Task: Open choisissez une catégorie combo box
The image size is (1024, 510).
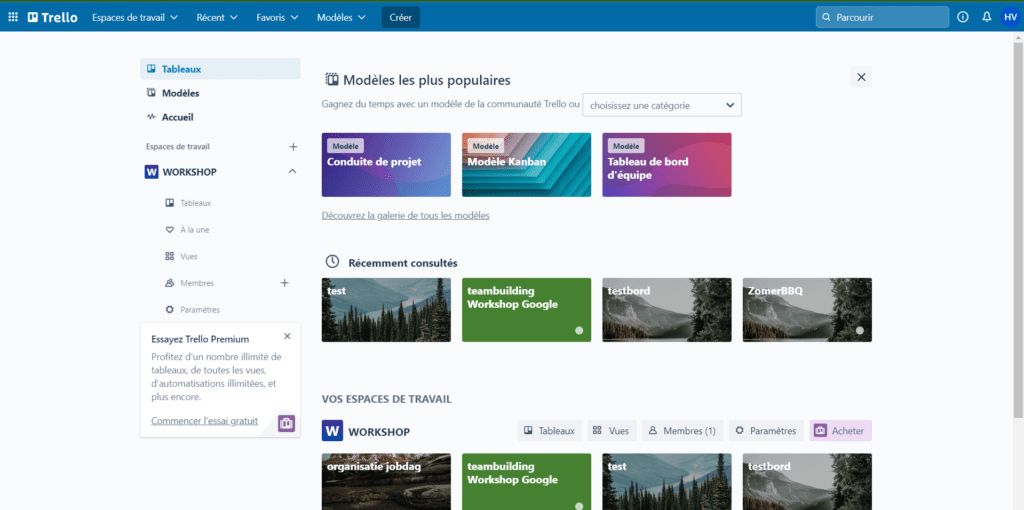Action: [662, 105]
